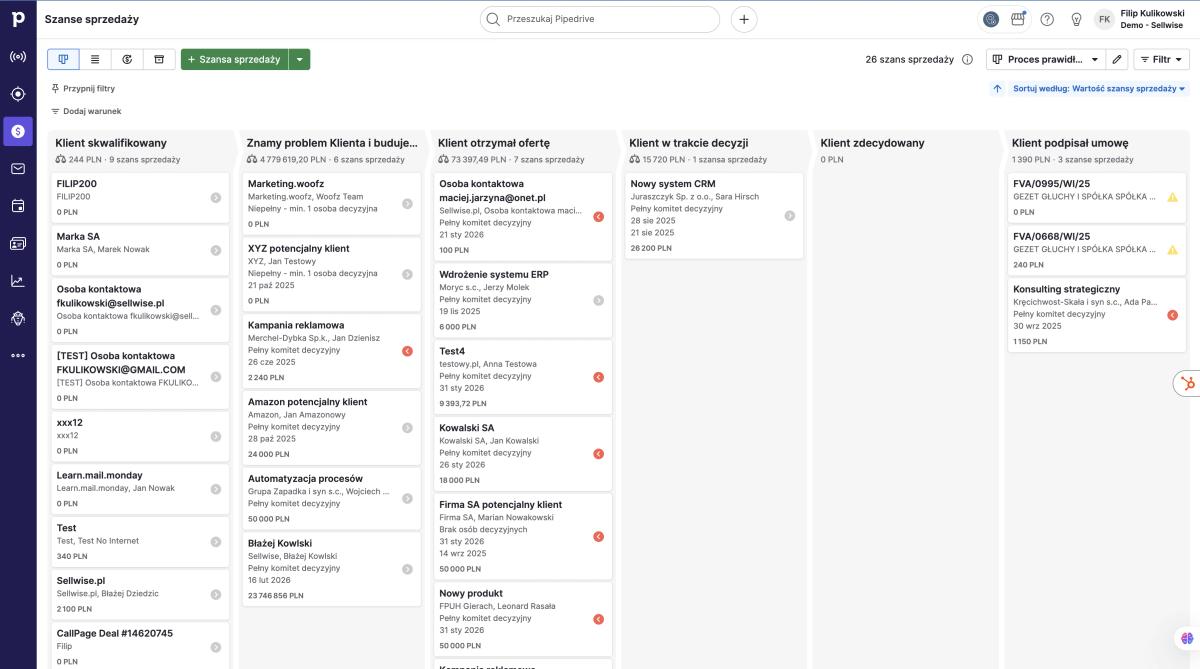Open the Activities calendar sidebar icon

coord(18,206)
